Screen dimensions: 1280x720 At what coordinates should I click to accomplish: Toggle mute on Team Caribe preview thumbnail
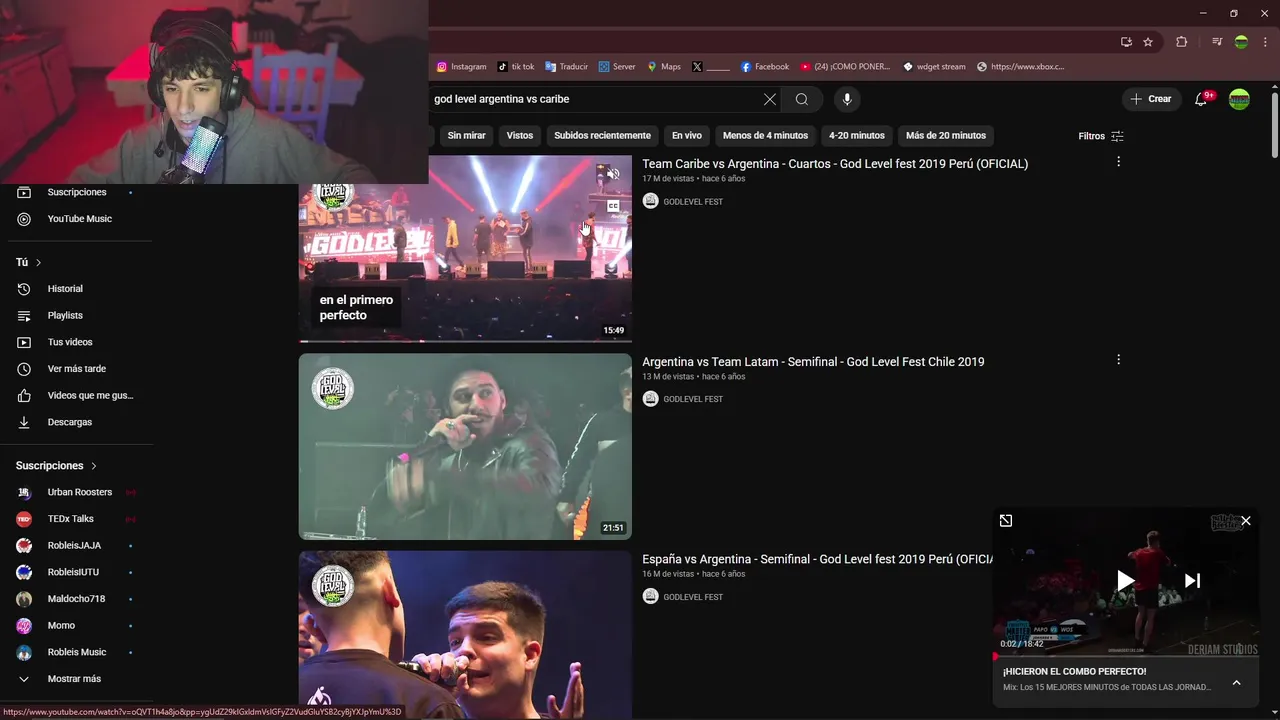pyautogui.click(x=613, y=174)
